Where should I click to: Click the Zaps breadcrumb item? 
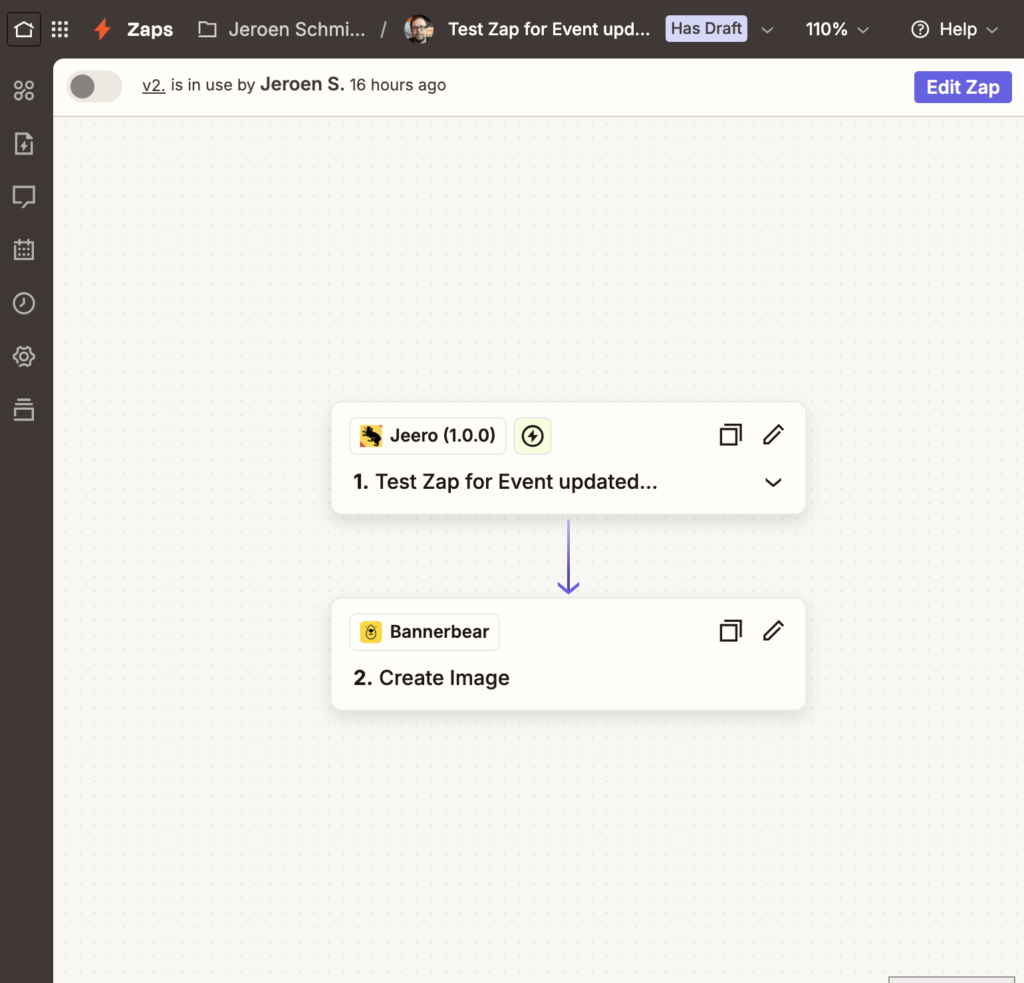149,29
